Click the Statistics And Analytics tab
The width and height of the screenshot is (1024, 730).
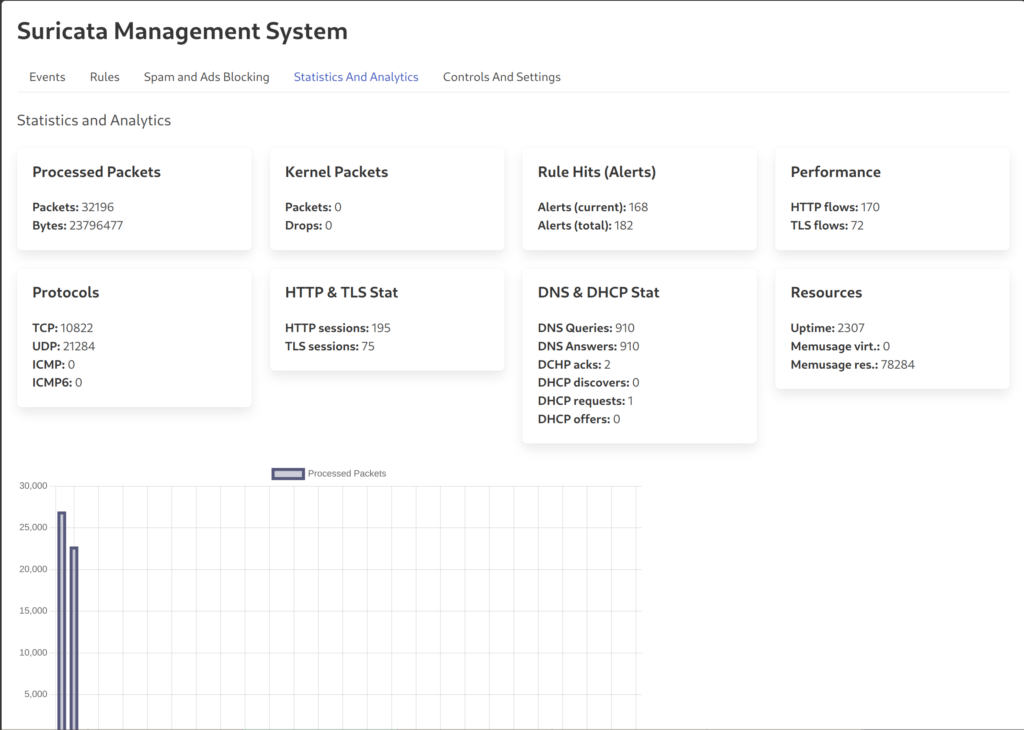pos(356,77)
